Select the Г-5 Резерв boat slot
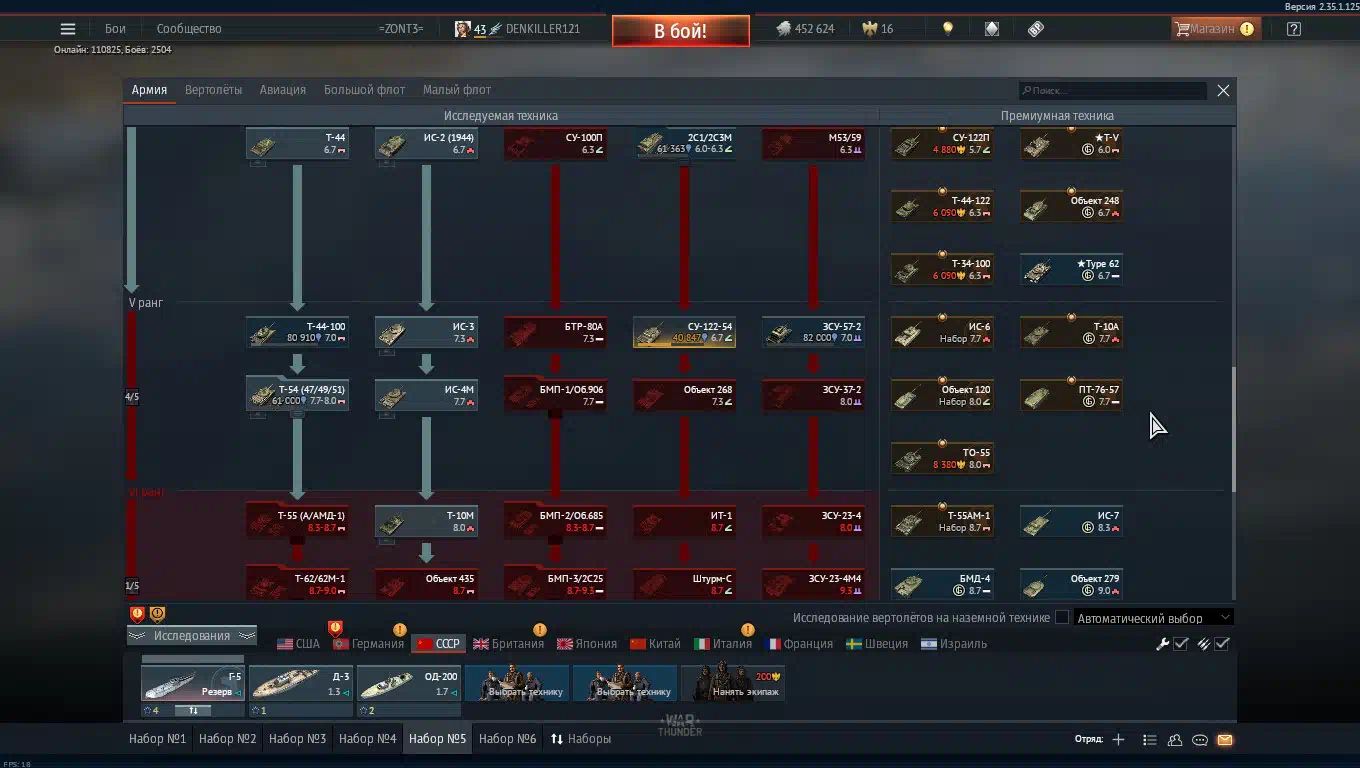1360x768 pixels. pyautogui.click(x=193, y=684)
